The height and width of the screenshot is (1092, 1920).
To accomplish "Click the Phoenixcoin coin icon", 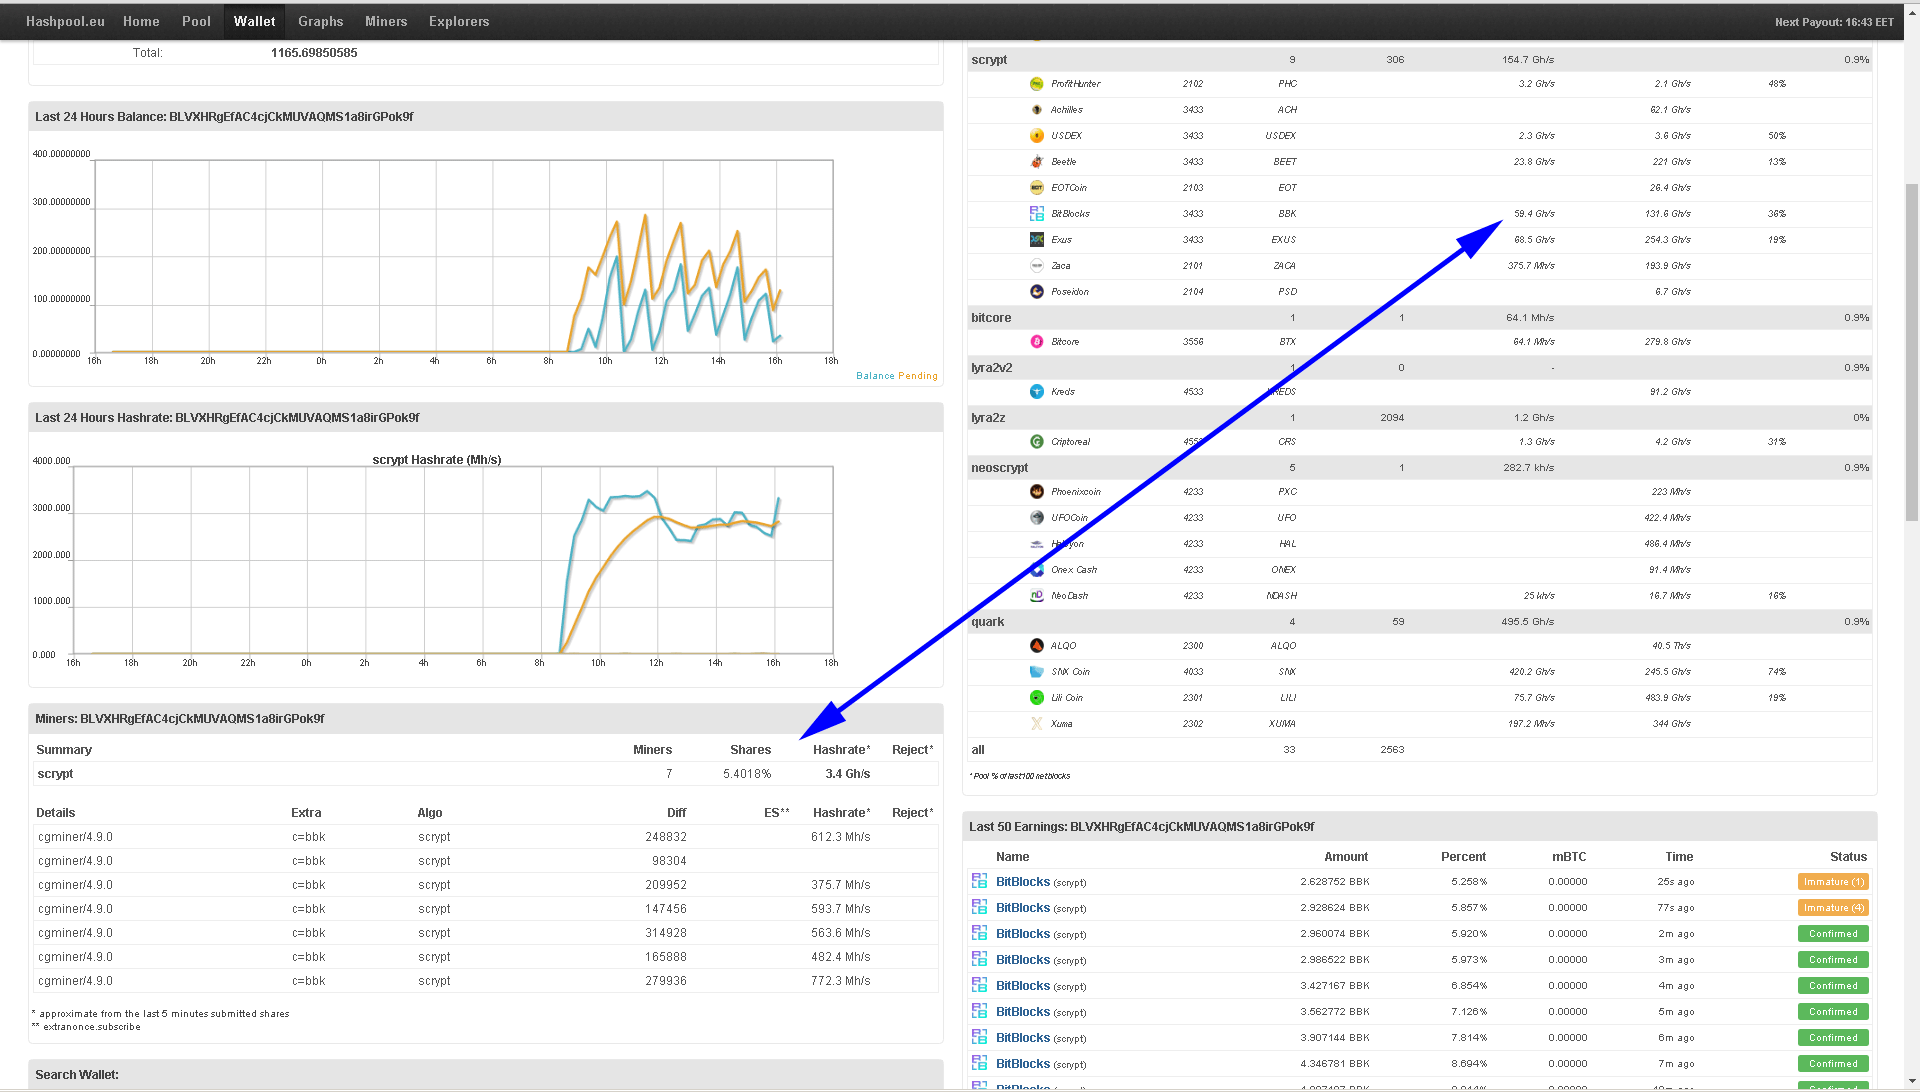I will point(1037,492).
